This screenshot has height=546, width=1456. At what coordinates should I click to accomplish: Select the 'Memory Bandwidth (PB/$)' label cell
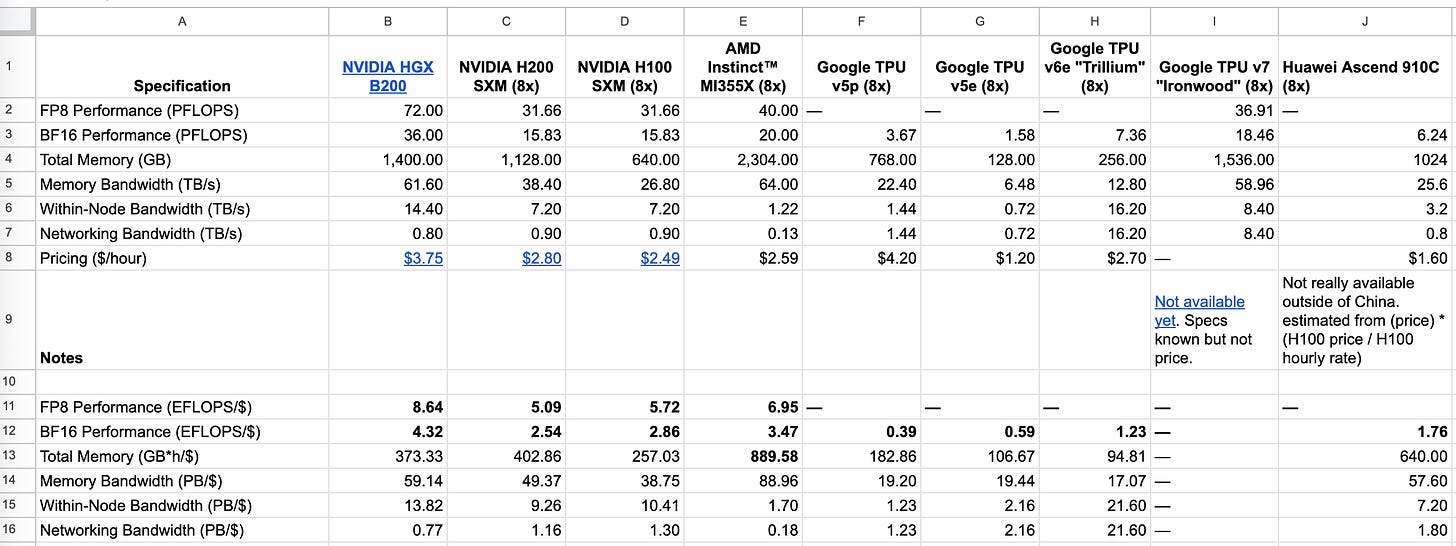coord(182,481)
